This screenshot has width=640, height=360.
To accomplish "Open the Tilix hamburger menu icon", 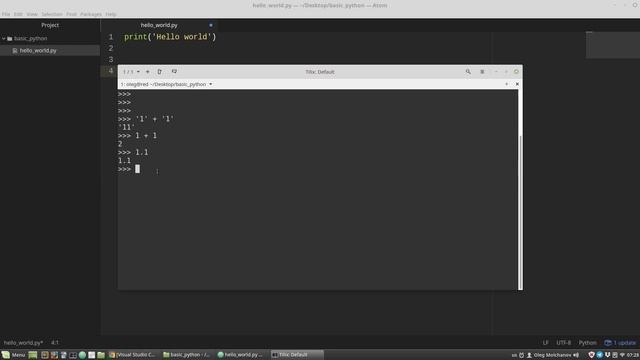I will pyautogui.click(x=482, y=72).
